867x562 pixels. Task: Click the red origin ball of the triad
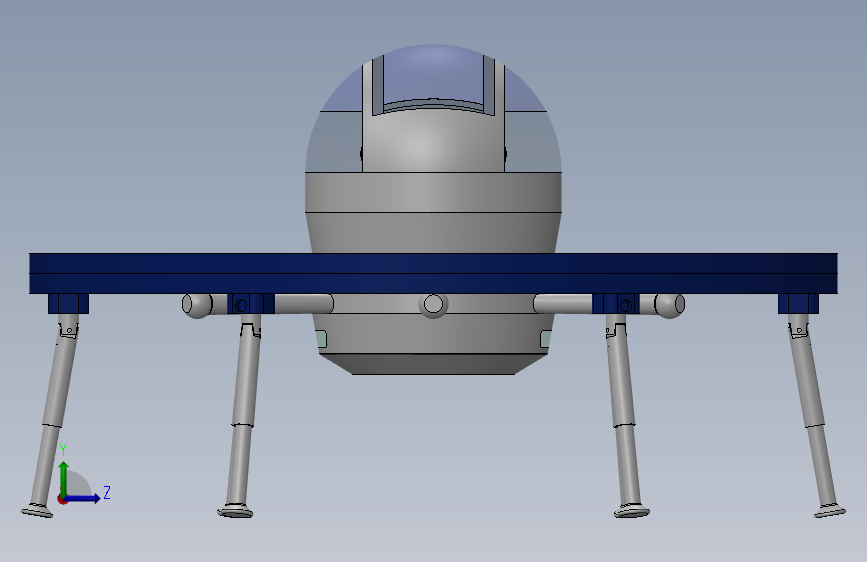(x=62, y=499)
